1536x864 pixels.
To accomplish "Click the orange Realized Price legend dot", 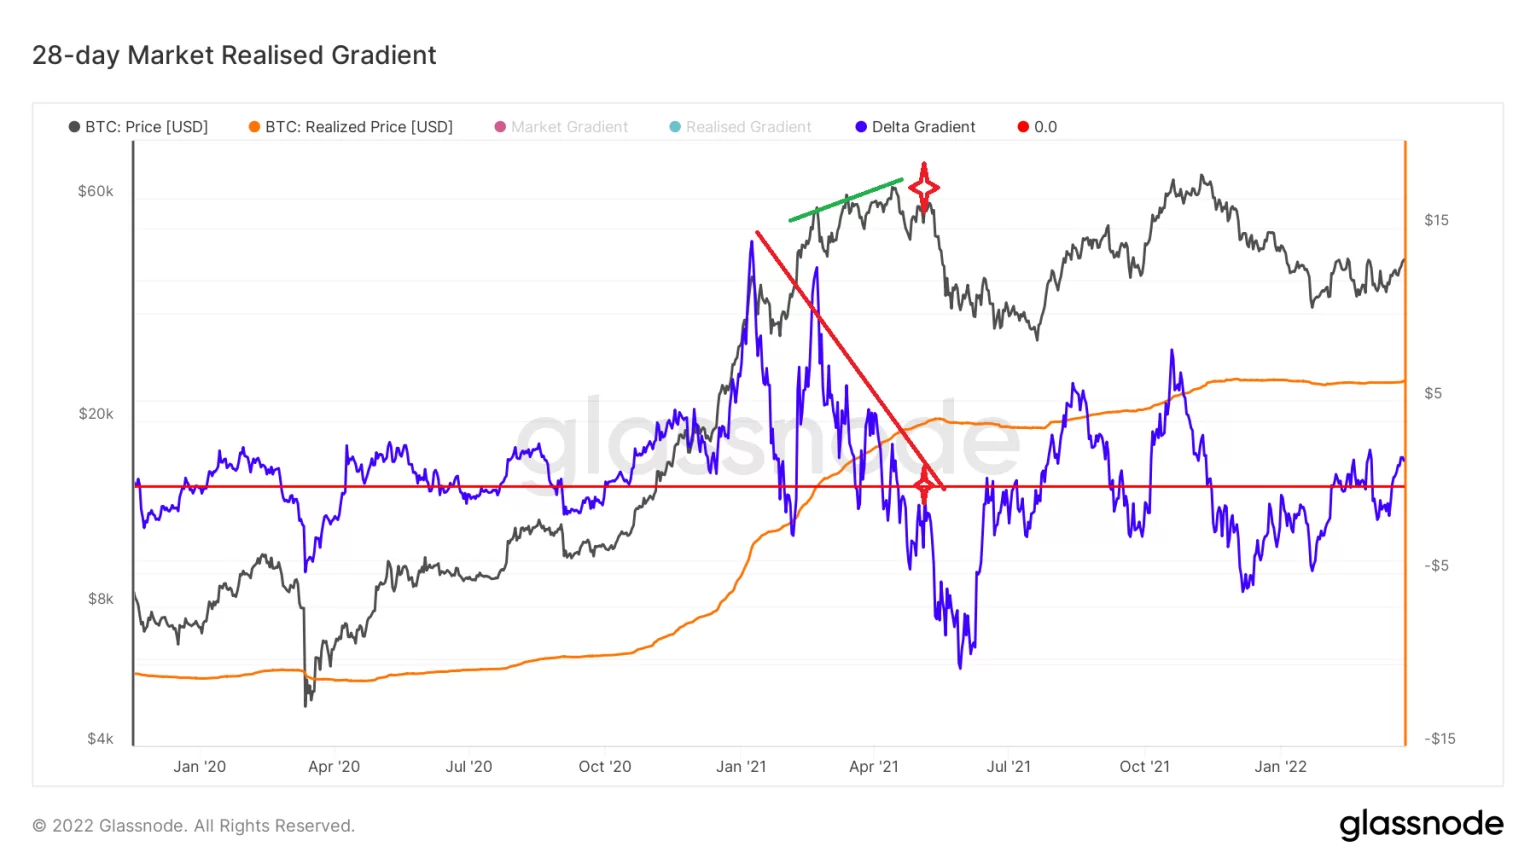I will 254,127.
